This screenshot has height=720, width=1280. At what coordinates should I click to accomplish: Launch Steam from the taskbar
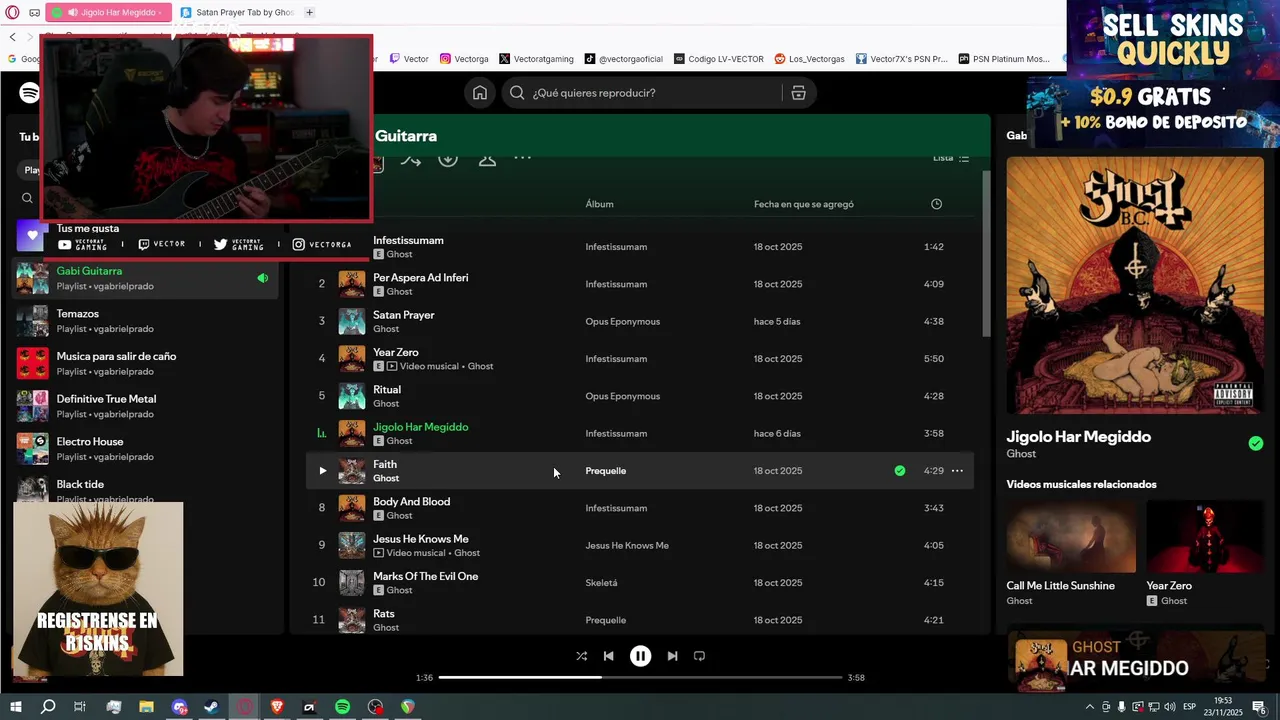(212, 707)
